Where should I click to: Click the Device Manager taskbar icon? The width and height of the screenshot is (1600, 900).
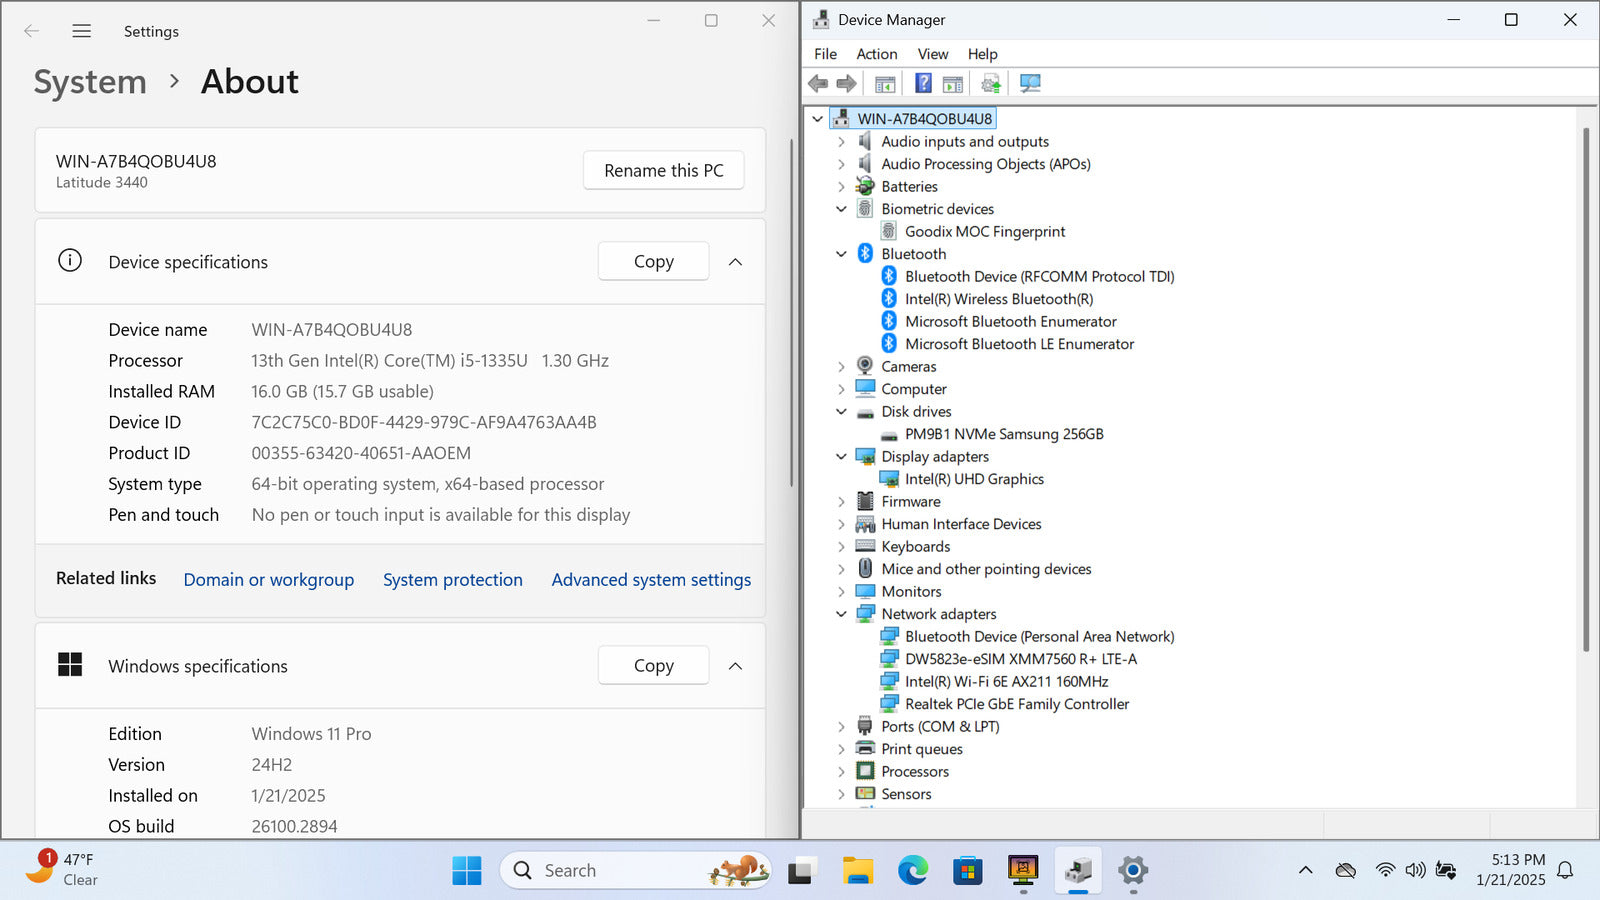point(1078,870)
